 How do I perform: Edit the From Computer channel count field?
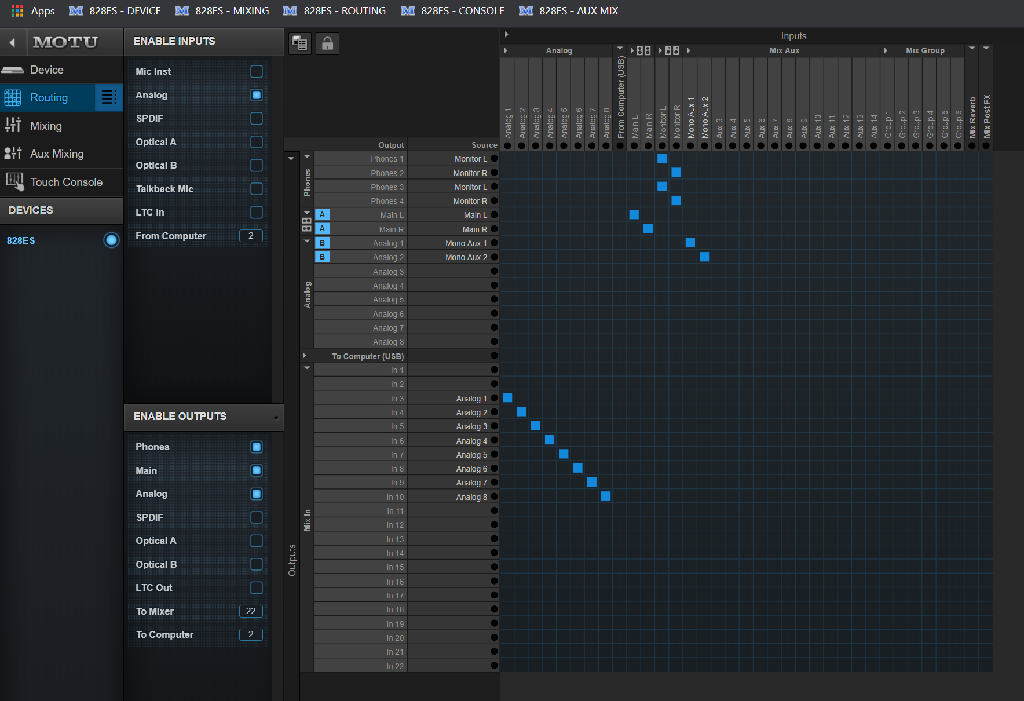coord(251,236)
